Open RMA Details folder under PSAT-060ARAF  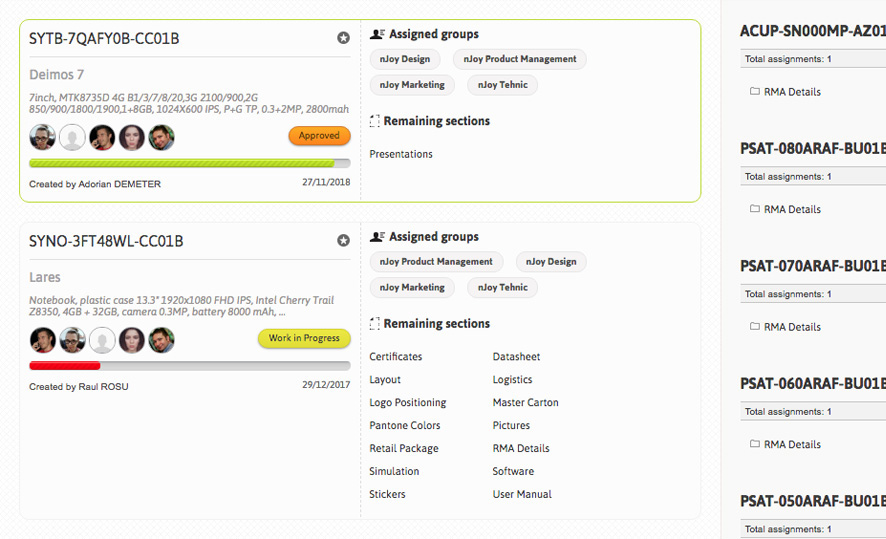(x=785, y=444)
